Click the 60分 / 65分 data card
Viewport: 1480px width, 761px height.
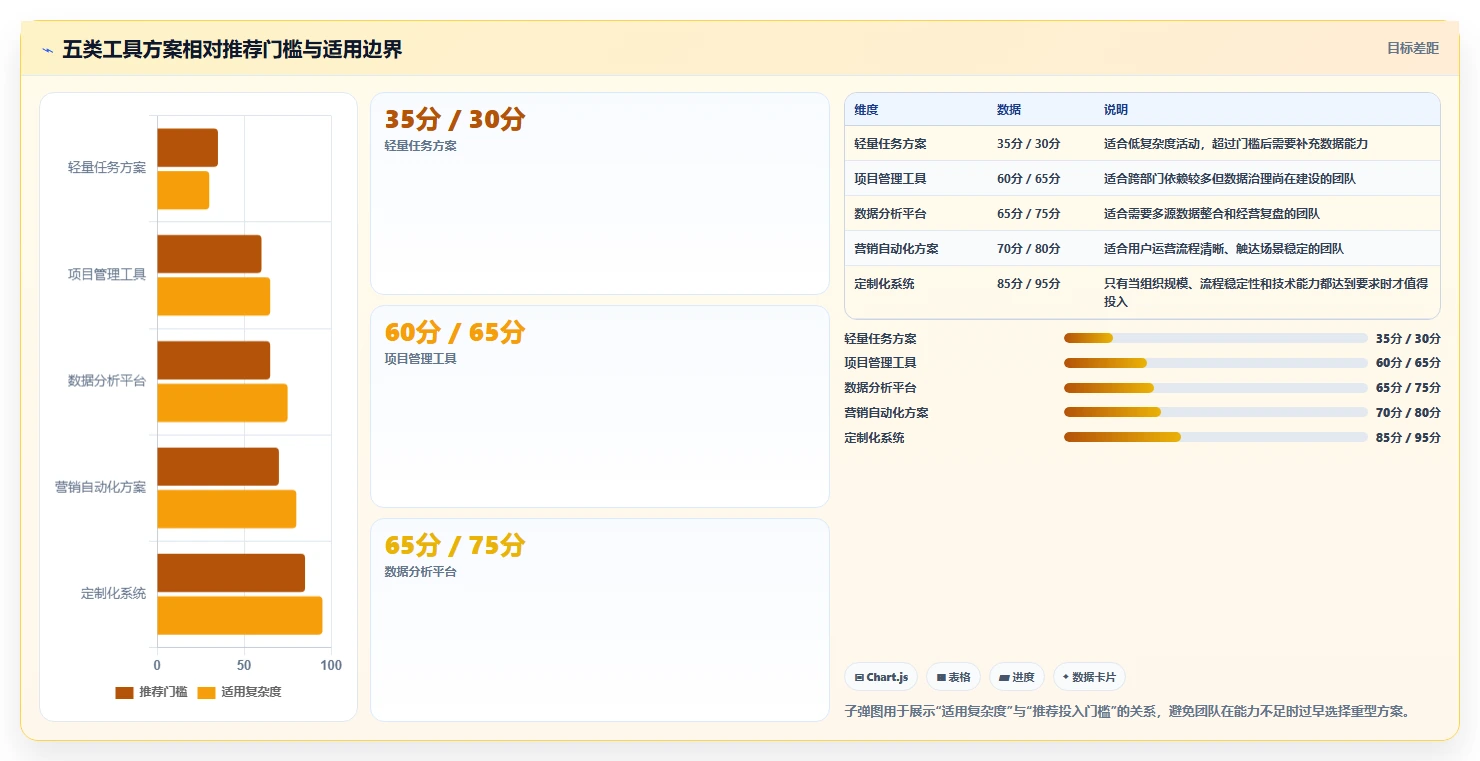[x=600, y=406]
